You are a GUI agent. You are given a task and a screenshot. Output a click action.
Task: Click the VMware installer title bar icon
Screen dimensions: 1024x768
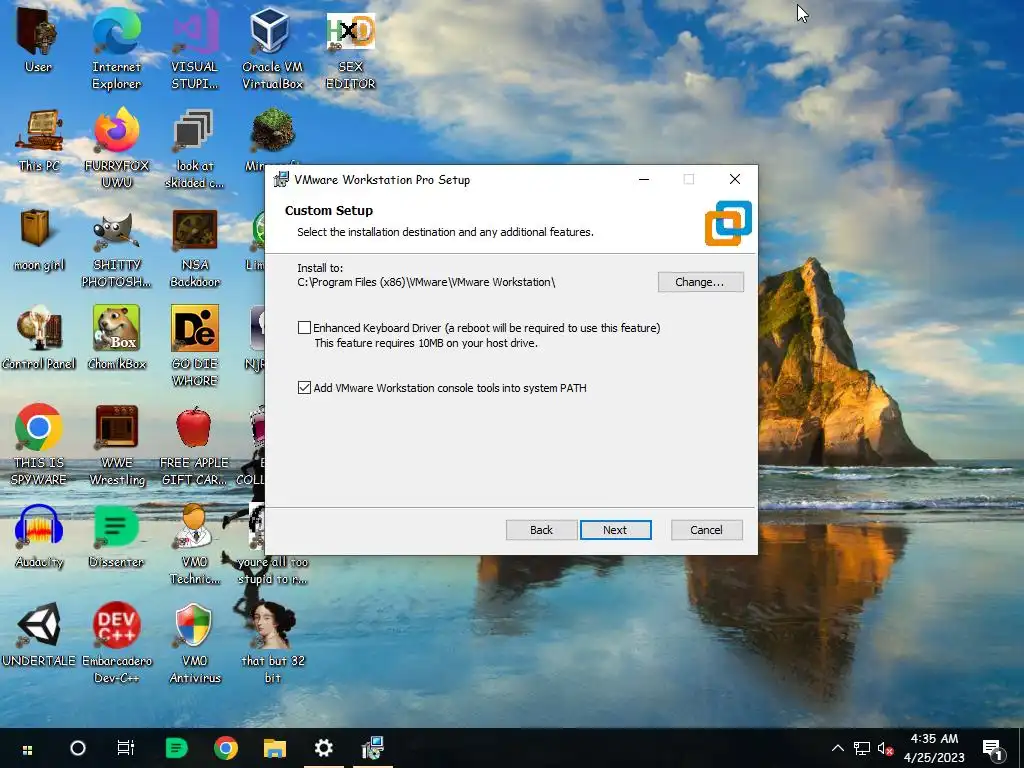[x=281, y=180]
